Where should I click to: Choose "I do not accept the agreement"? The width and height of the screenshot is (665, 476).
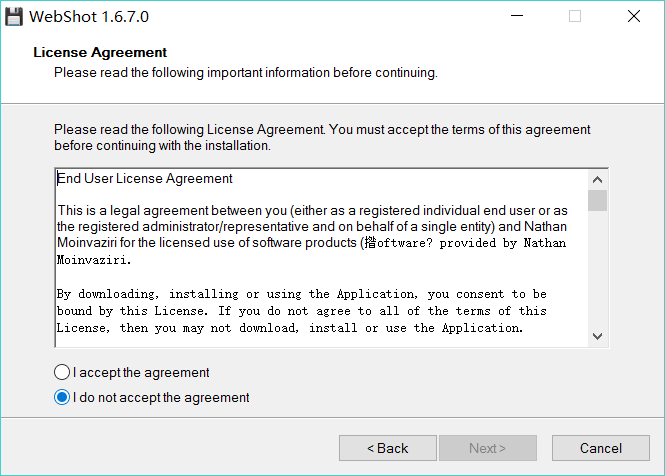(64, 398)
